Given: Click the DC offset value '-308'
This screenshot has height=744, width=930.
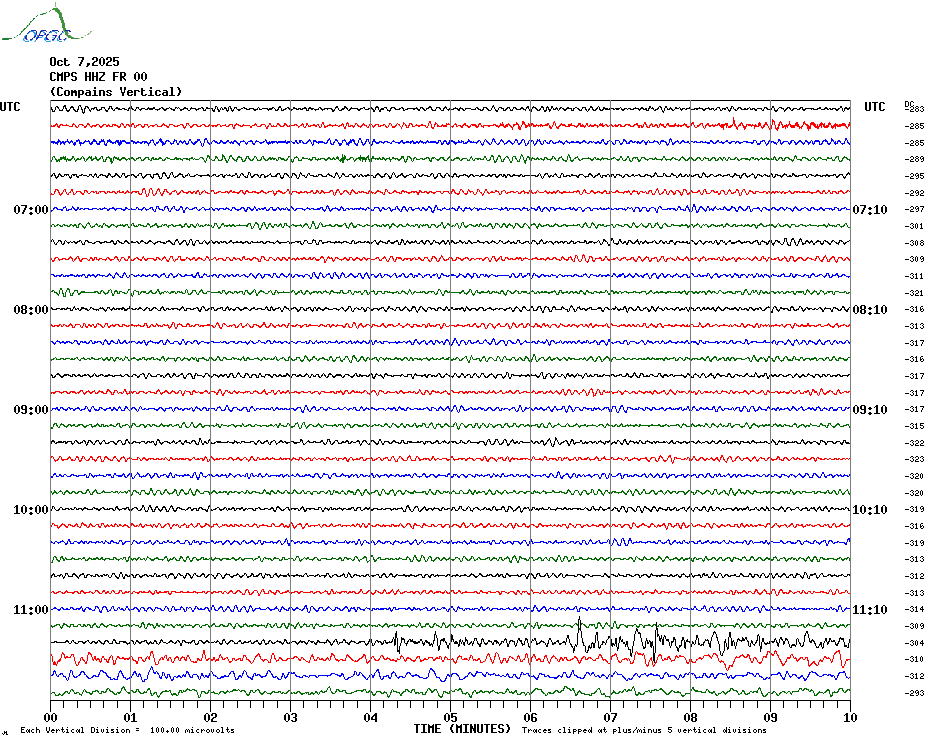Looking at the screenshot, I should pyautogui.click(x=915, y=243).
